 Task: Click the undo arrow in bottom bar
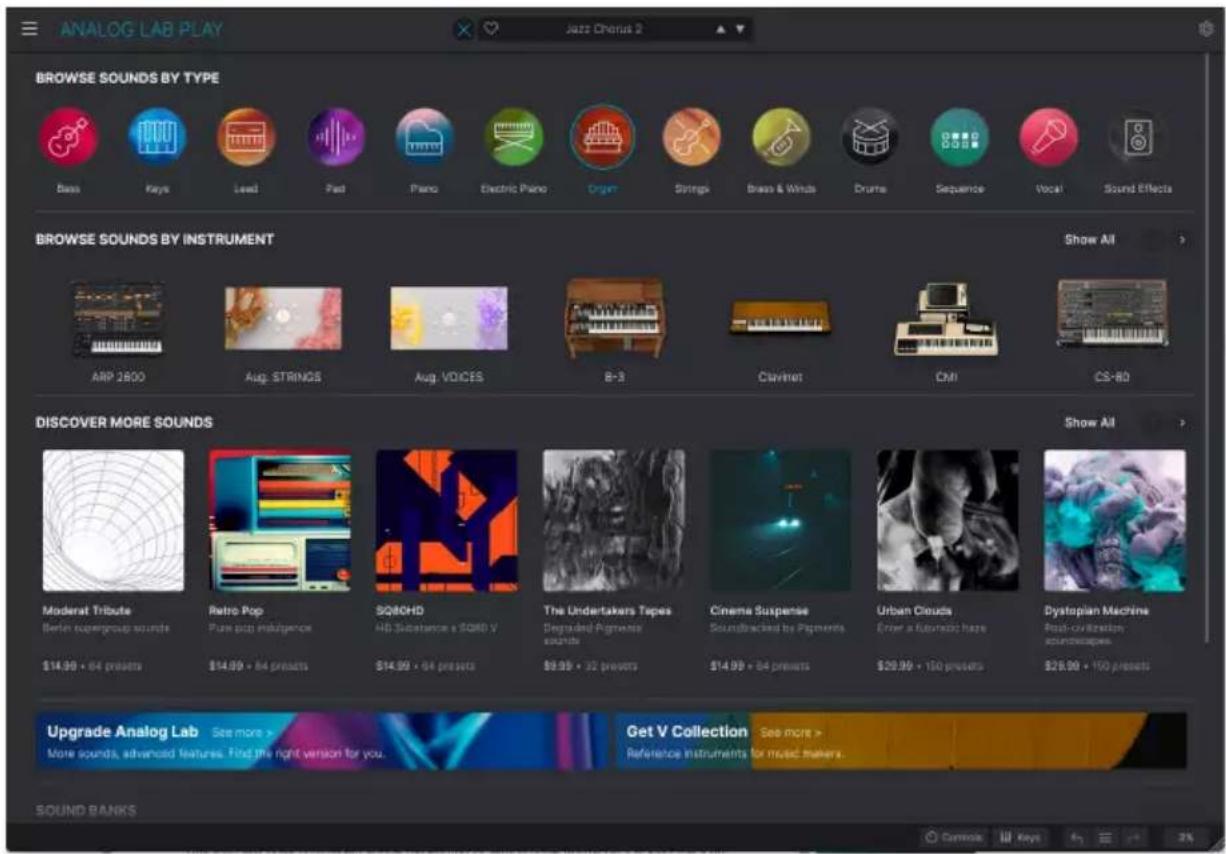[1078, 837]
